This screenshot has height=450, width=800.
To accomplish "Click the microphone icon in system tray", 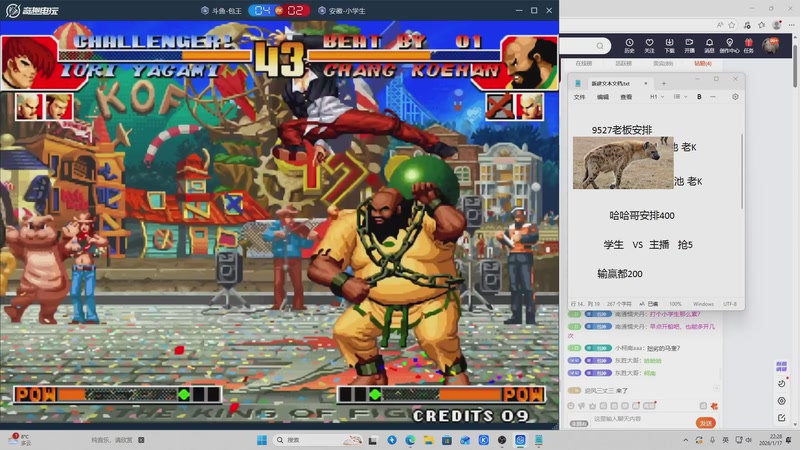I will [713, 440].
